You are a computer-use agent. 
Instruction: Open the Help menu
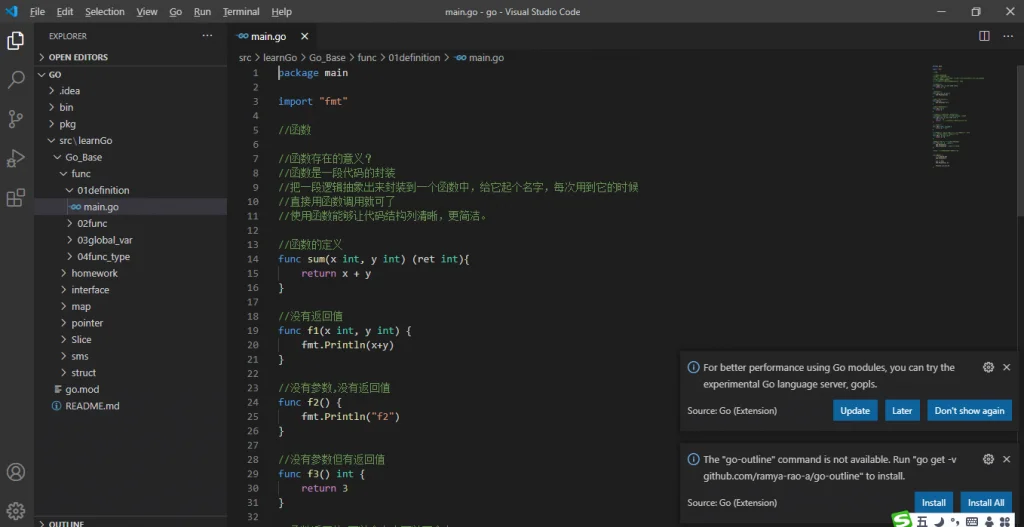[281, 12]
